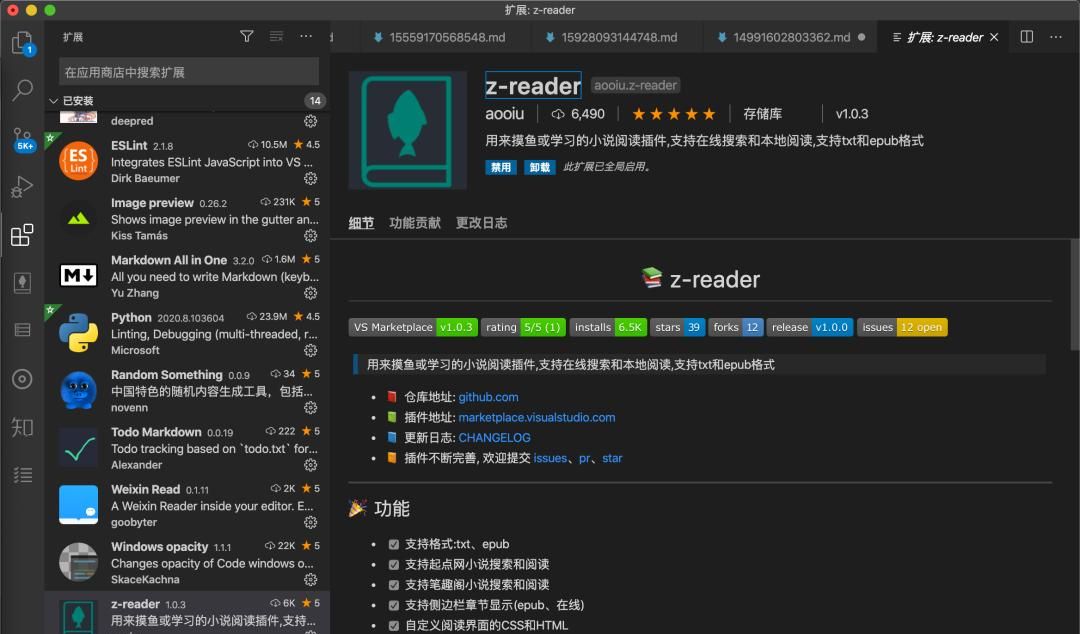
Task: Open settings gear for the Python extension
Action: tap(310, 350)
